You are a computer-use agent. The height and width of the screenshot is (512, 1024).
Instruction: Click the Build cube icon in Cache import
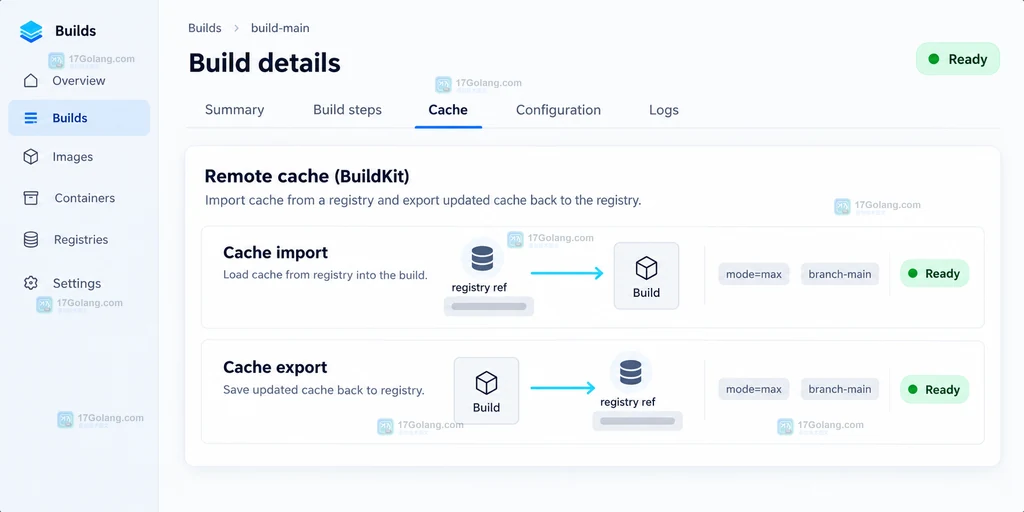(x=646, y=268)
